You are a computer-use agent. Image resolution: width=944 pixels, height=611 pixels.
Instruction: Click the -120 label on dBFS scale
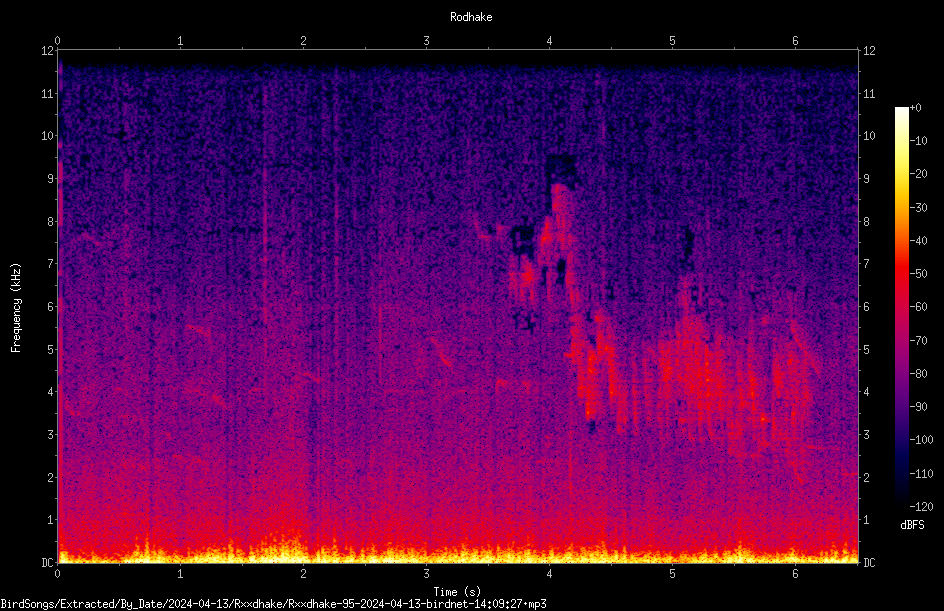click(921, 506)
